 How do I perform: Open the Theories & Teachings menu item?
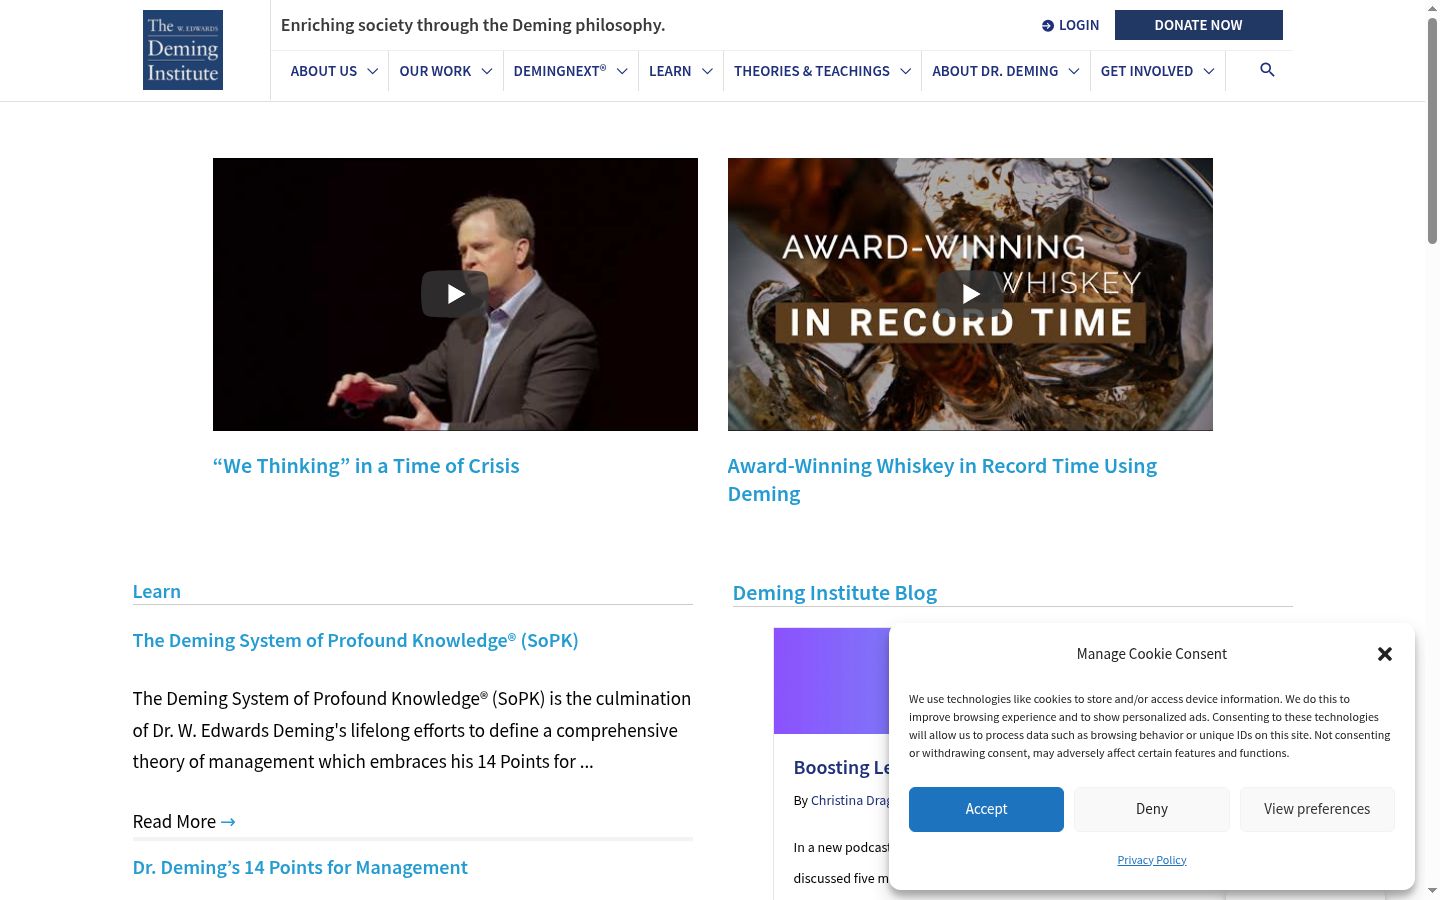click(812, 71)
